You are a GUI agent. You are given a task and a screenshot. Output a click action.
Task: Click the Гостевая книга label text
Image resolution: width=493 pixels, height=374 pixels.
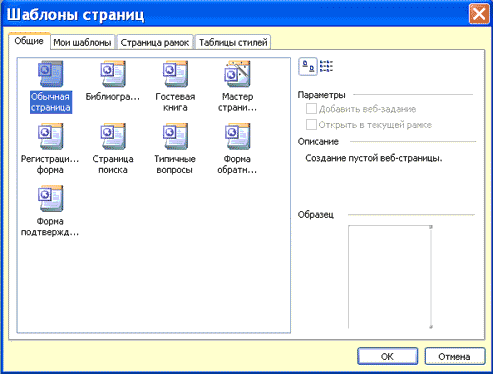tap(175, 102)
